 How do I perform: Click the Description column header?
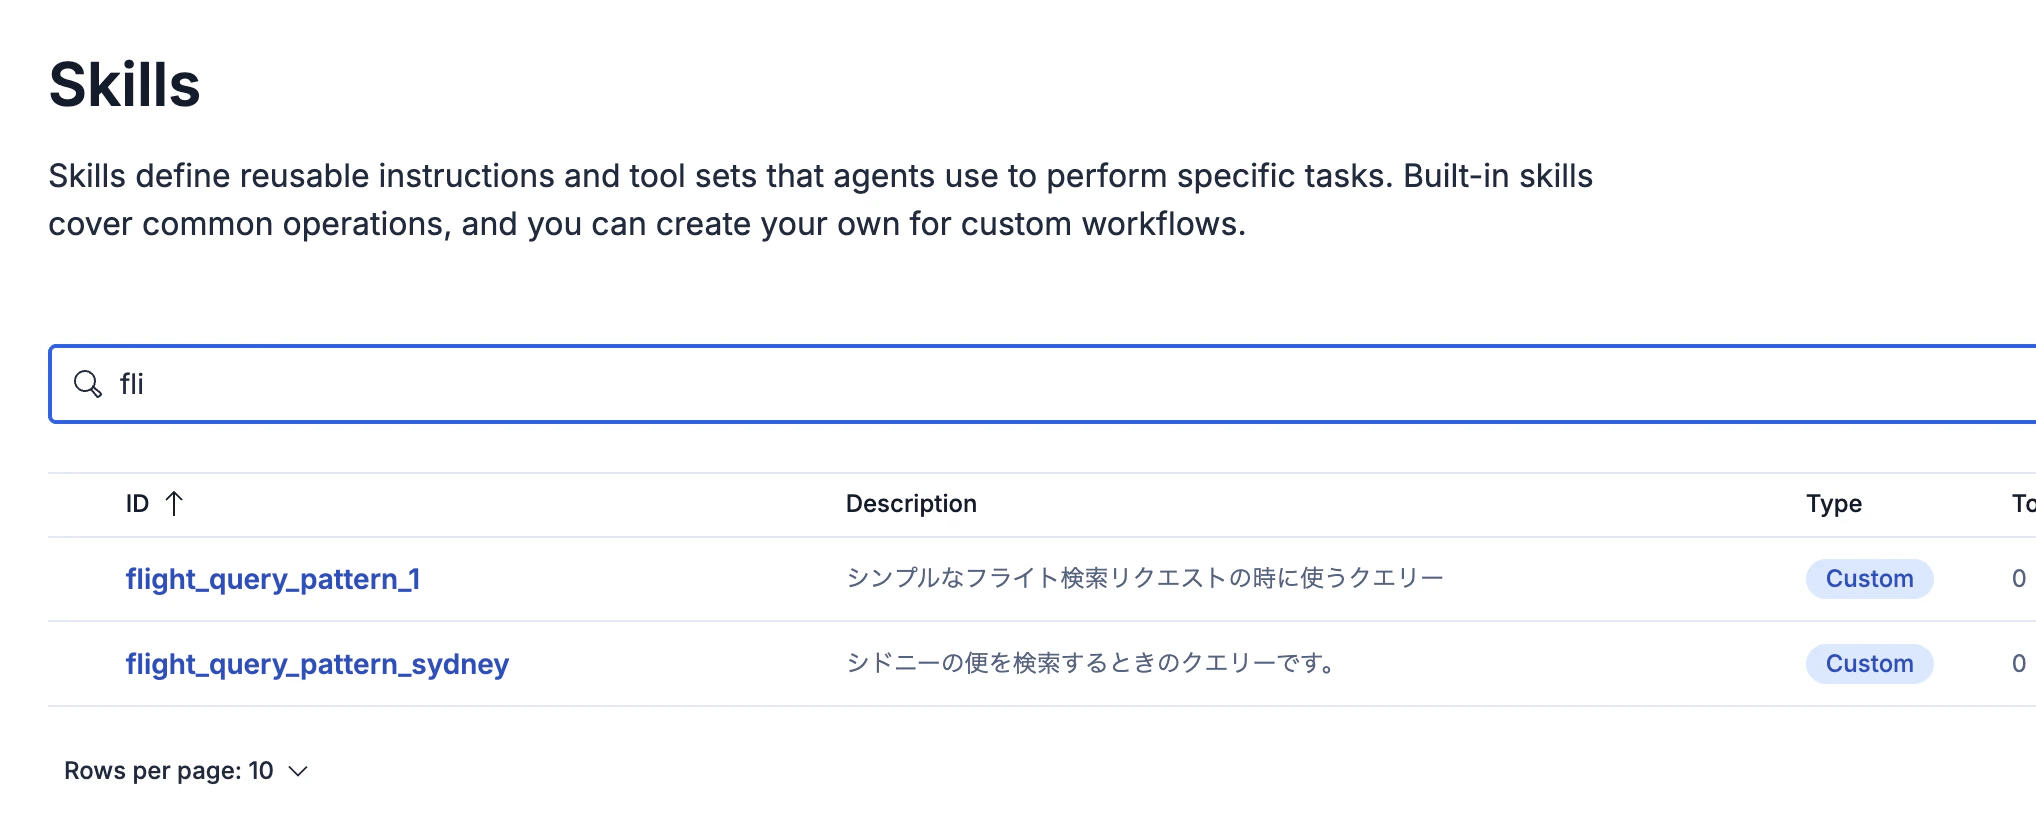coord(911,503)
